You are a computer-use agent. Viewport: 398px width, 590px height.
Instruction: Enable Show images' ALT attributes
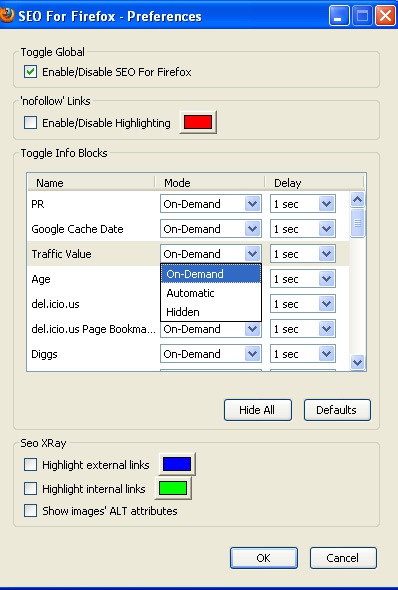[x=30, y=511]
